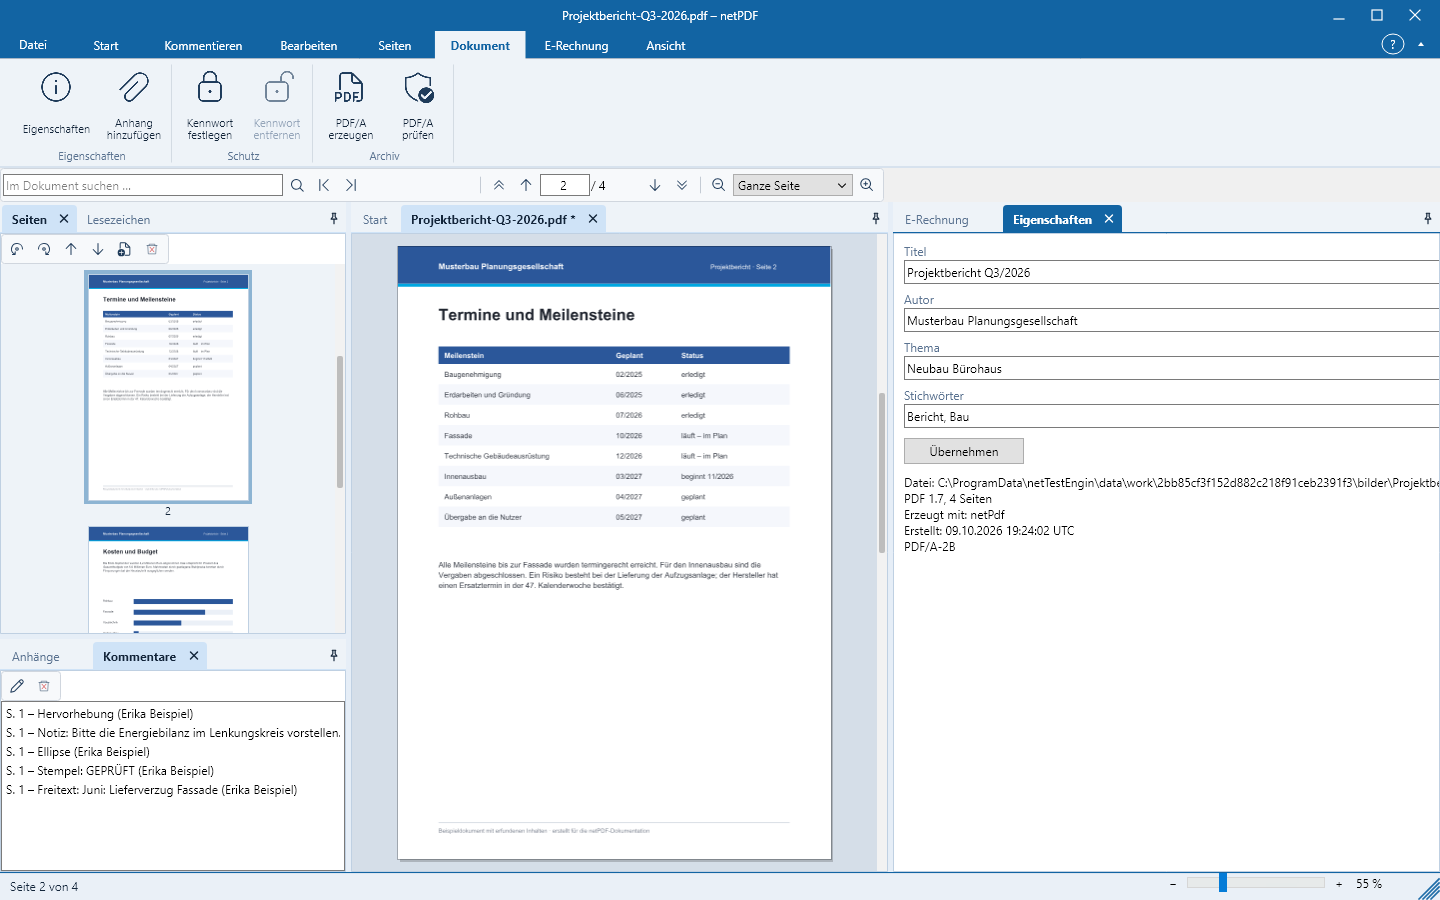The image size is (1440, 900).
Task: Edit comment pencil icon in Kommentare
Action: (17, 686)
